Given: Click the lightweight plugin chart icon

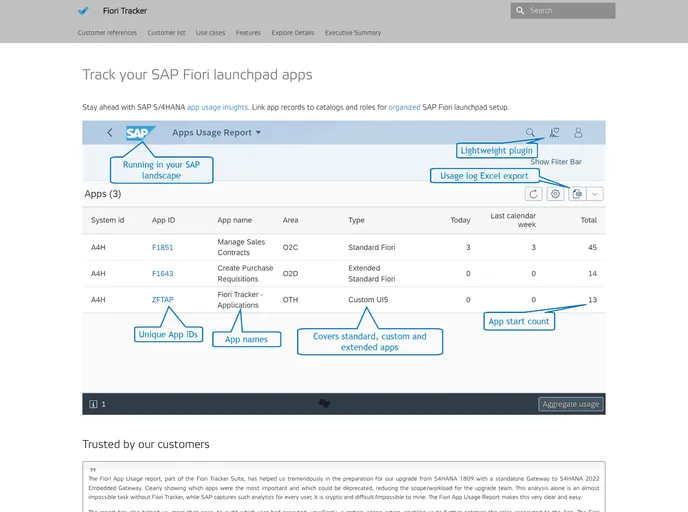Looking at the screenshot, I should coord(554,132).
